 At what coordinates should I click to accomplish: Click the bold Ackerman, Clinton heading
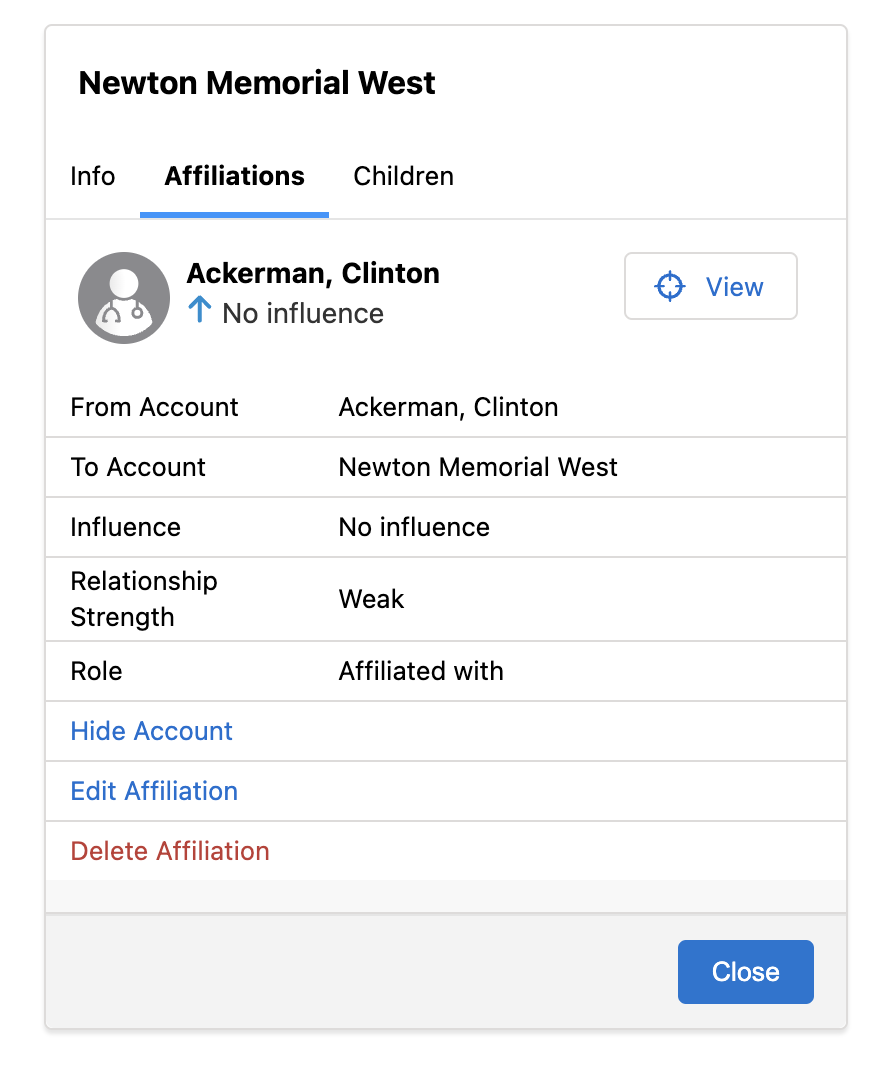[x=313, y=273]
